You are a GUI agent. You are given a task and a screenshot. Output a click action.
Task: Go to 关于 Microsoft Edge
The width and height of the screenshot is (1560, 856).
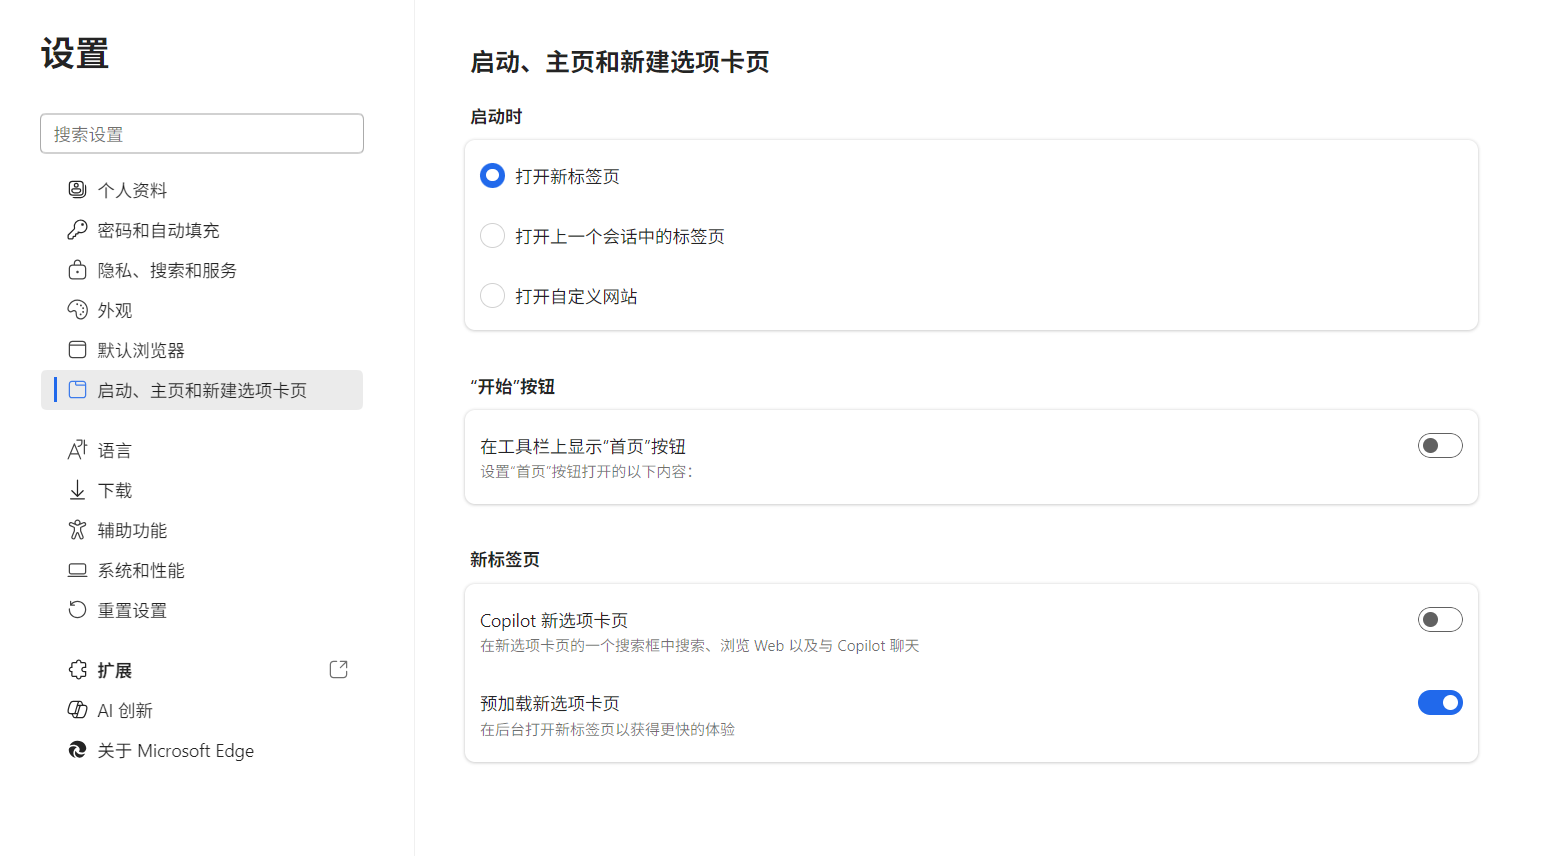click(175, 750)
